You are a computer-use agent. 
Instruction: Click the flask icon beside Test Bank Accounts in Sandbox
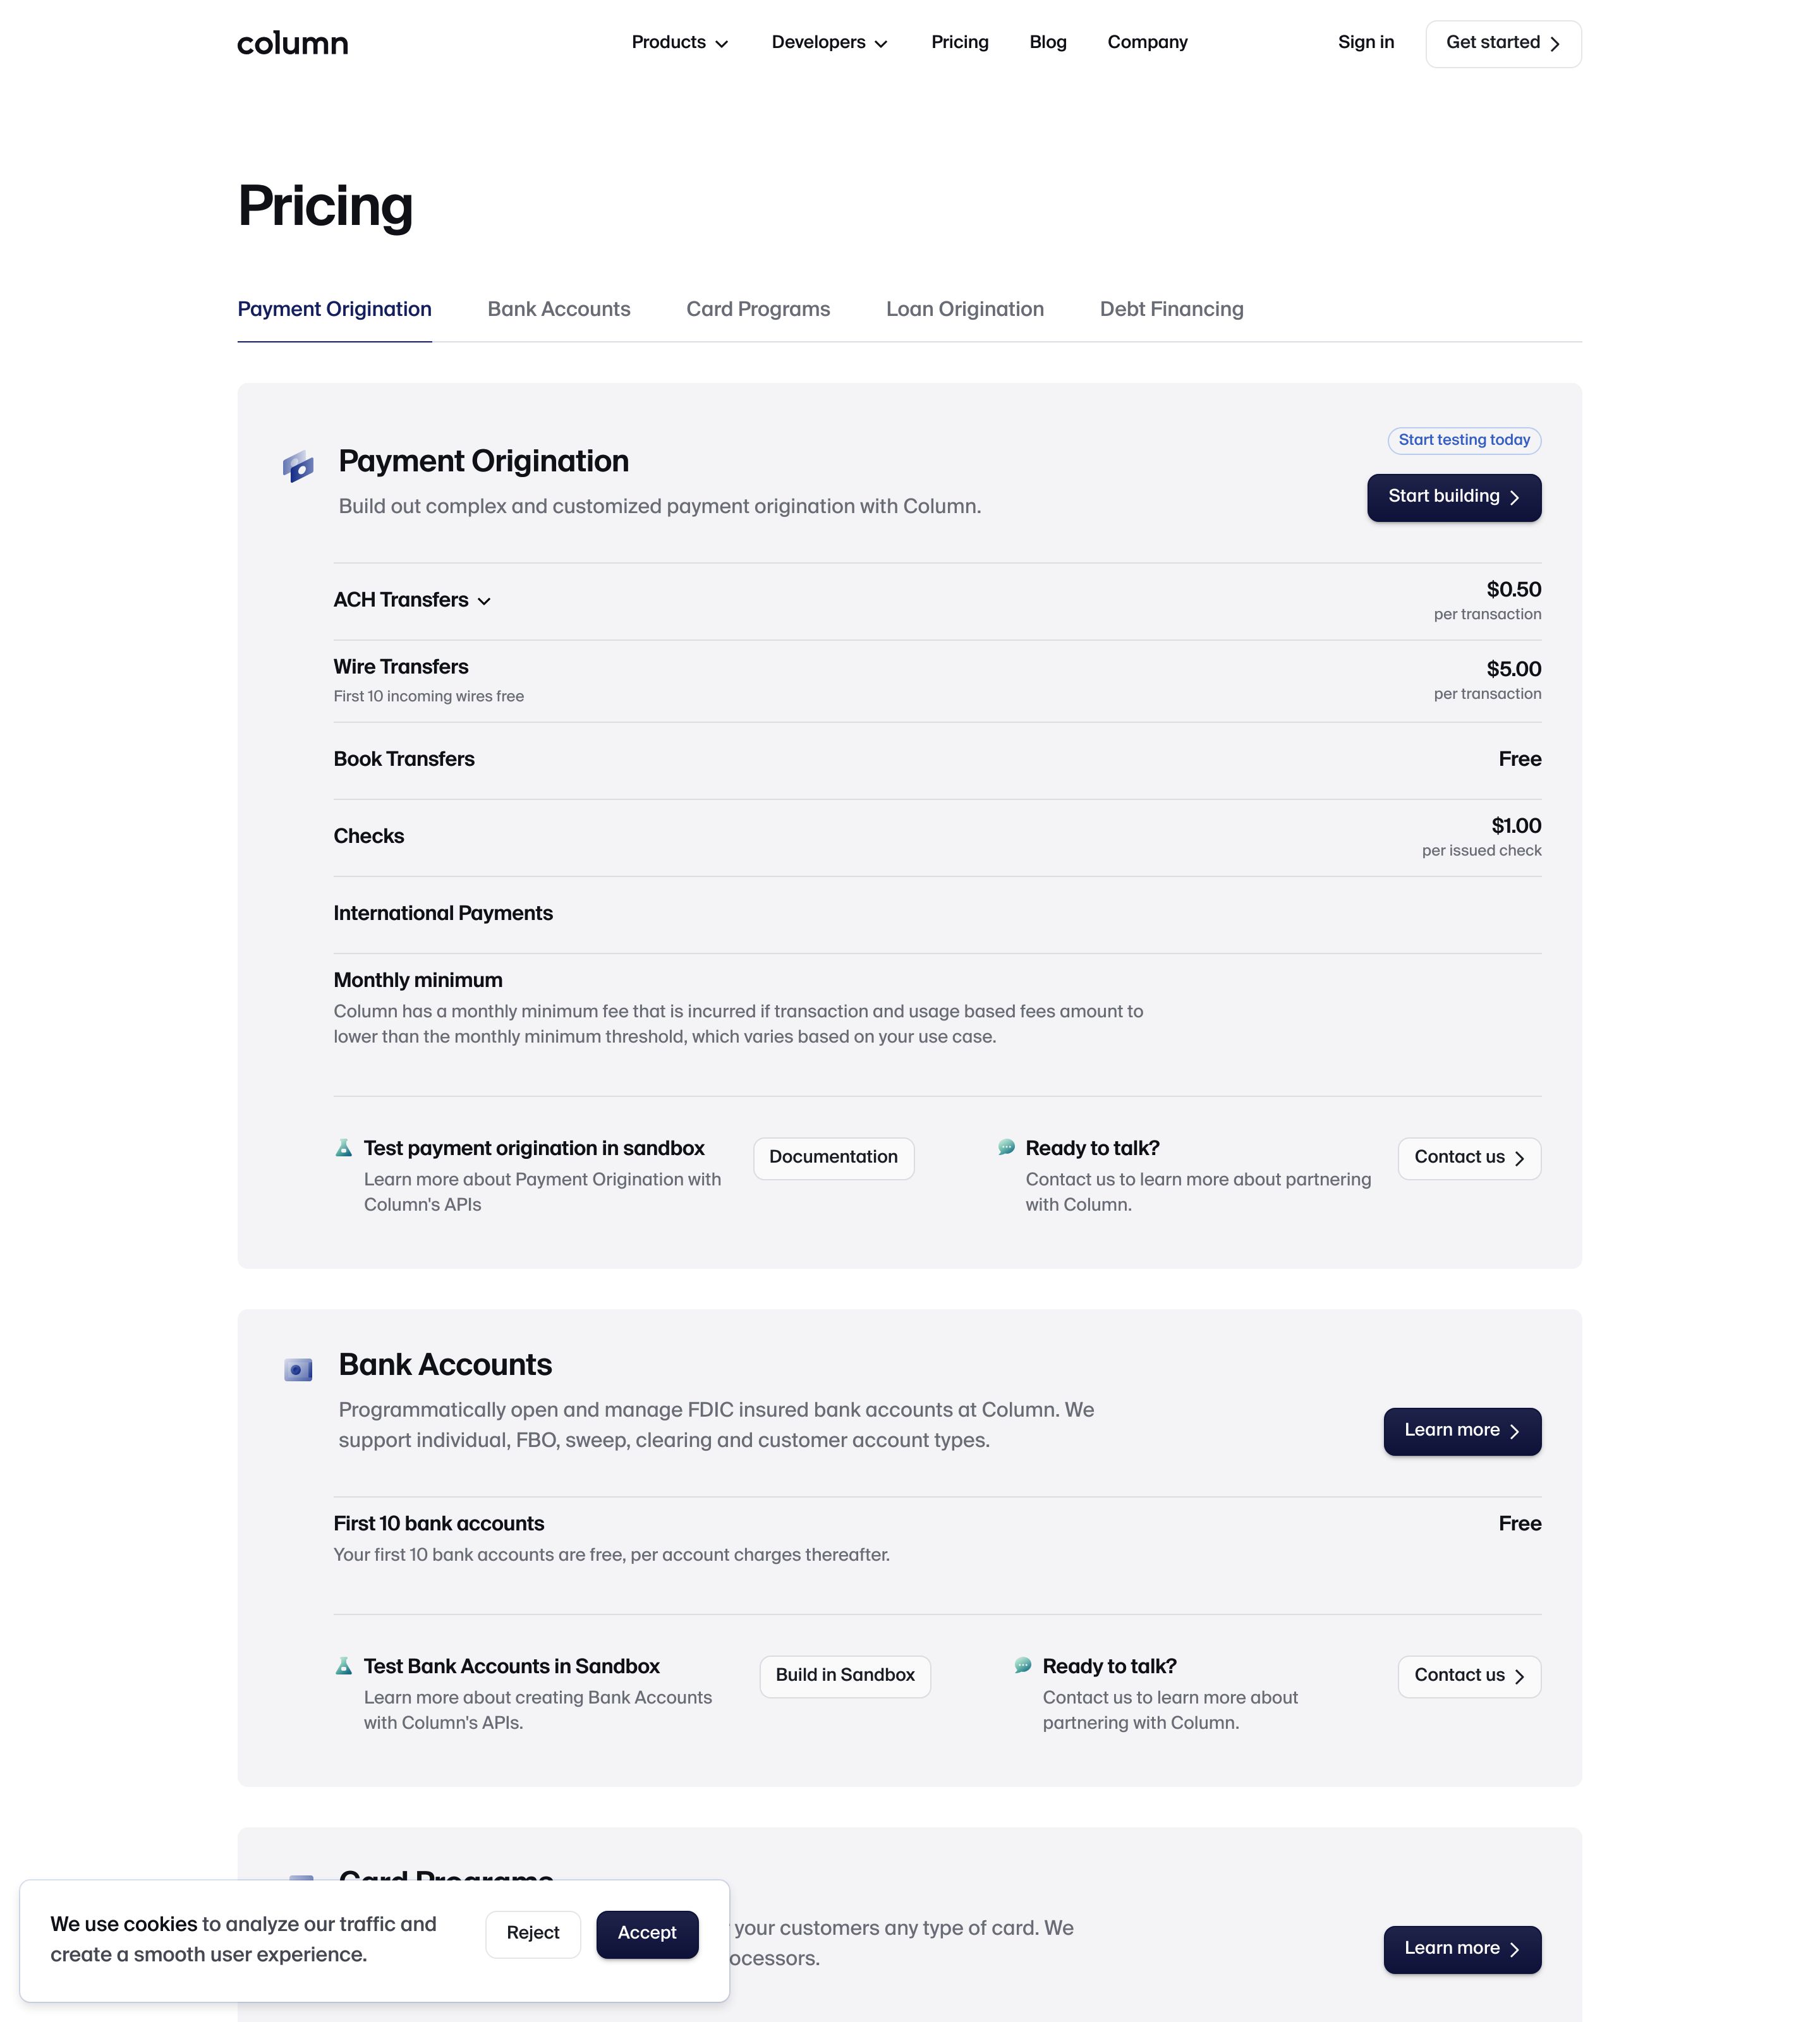point(344,1666)
